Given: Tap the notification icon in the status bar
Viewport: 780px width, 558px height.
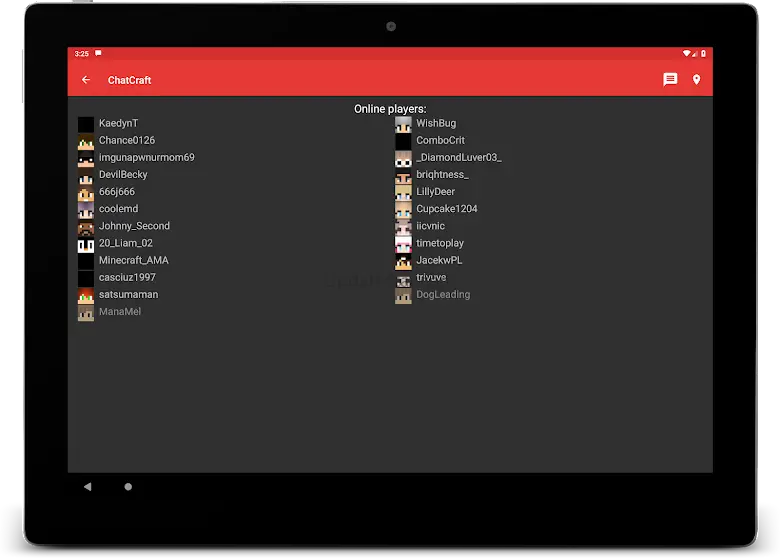Looking at the screenshot, I should (x=98, y=53).
